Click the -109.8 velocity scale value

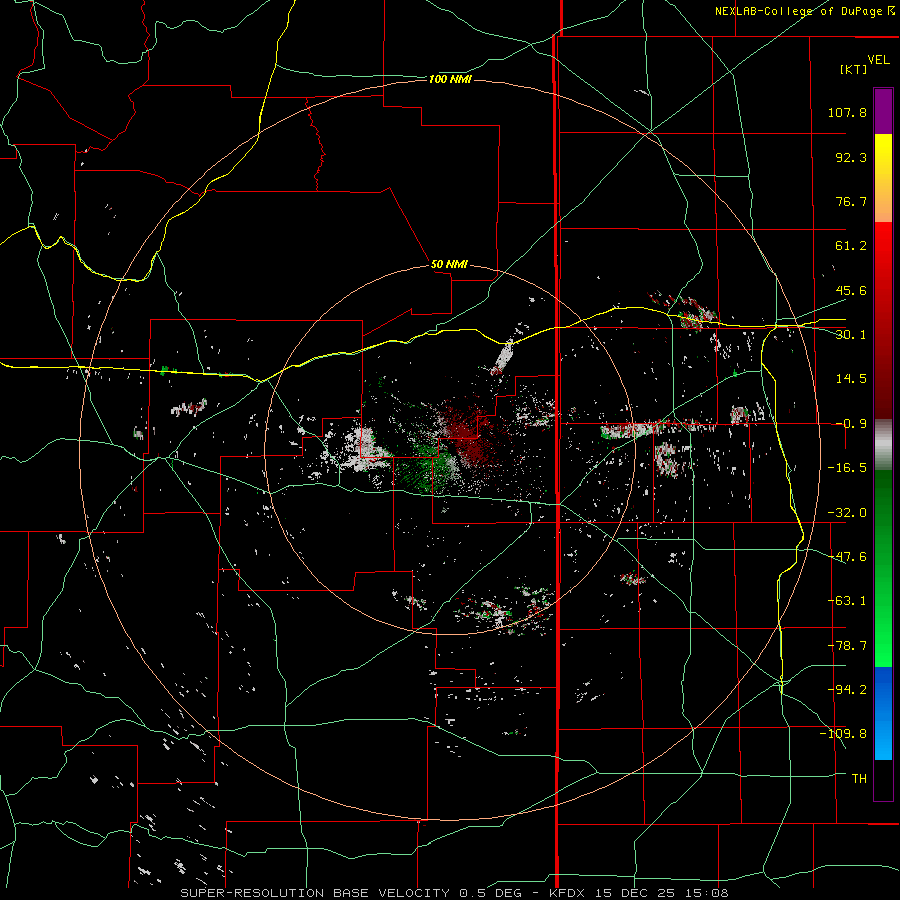click(843, 734)
